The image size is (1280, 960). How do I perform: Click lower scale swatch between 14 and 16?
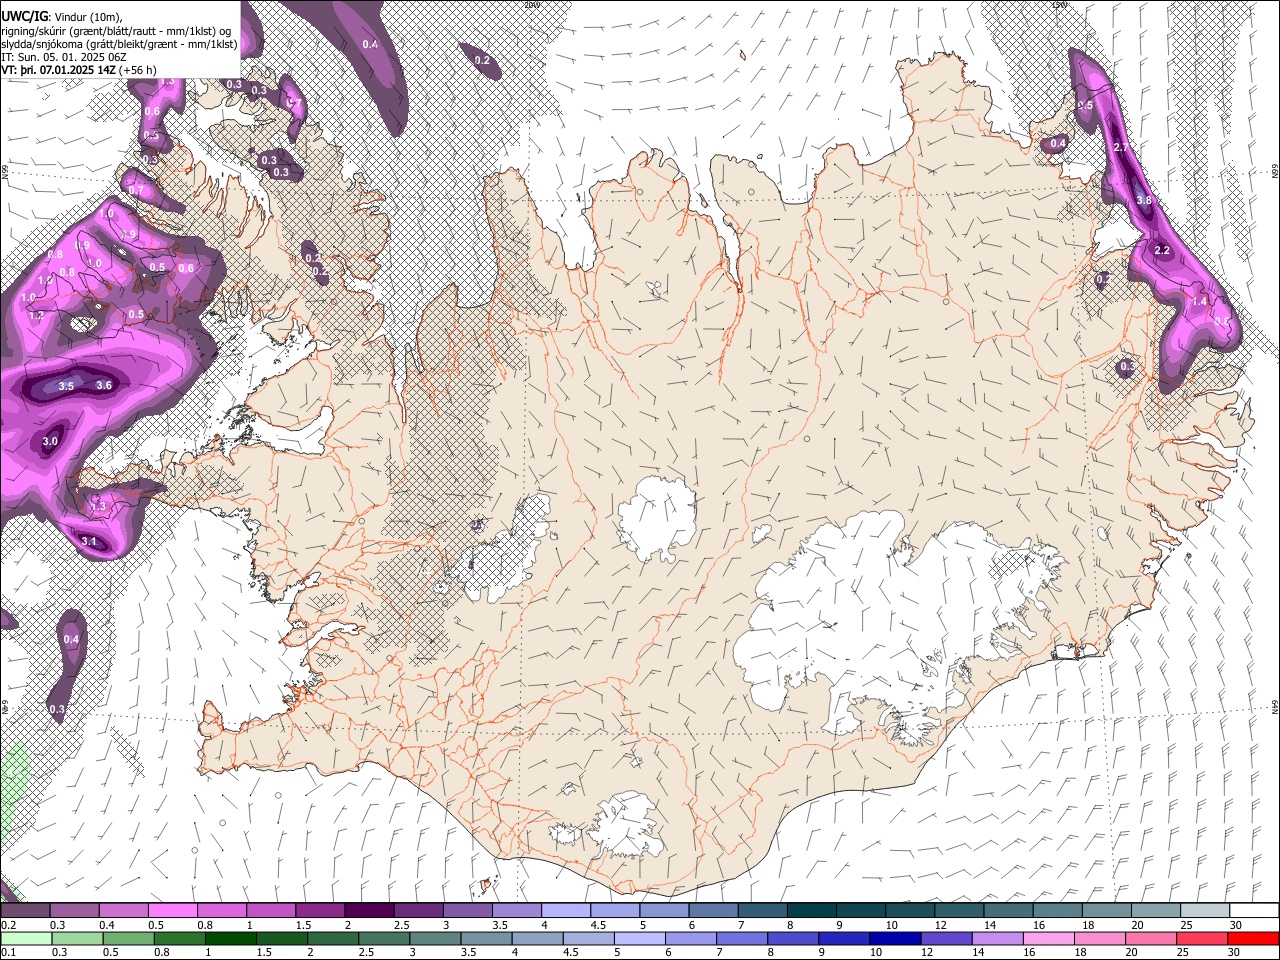click(997, 938)
